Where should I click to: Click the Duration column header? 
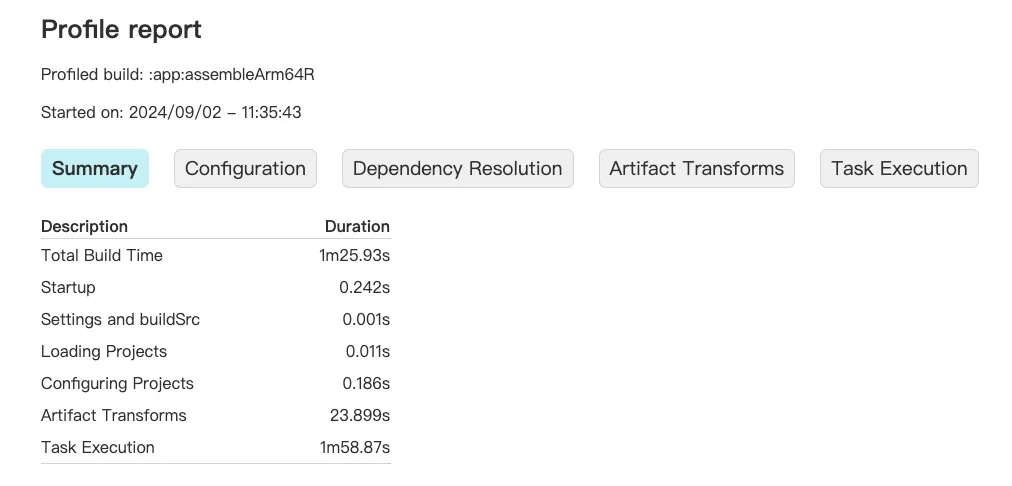(x=357, y=227)
